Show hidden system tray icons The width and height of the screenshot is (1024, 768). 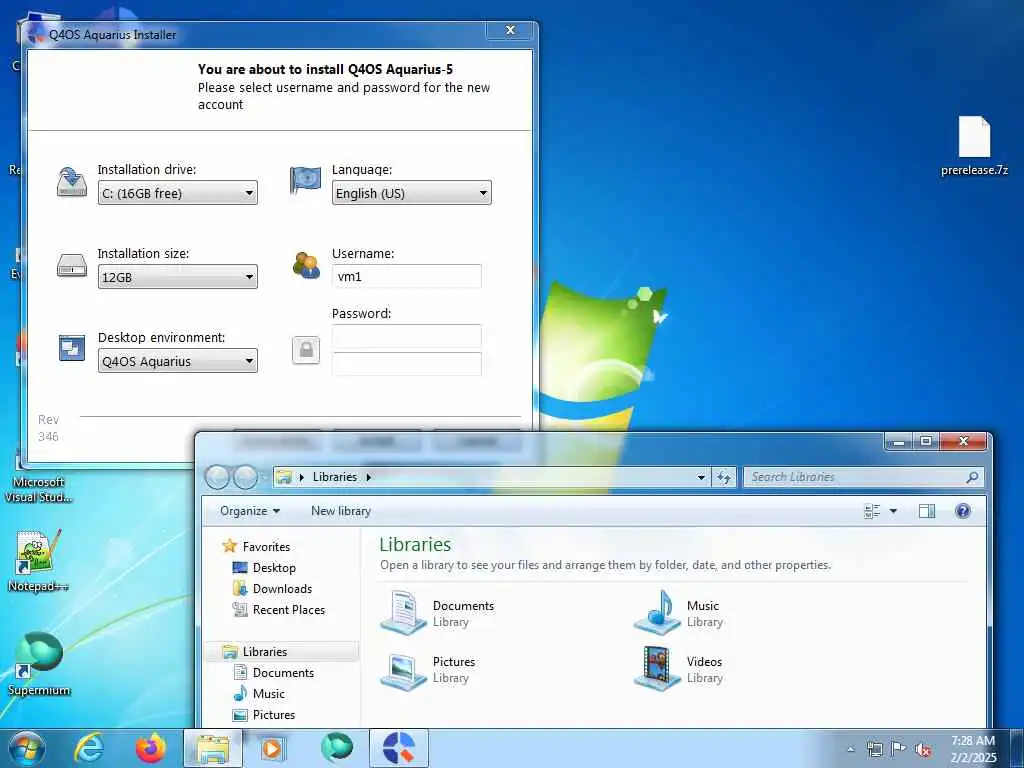click(850, 750)
